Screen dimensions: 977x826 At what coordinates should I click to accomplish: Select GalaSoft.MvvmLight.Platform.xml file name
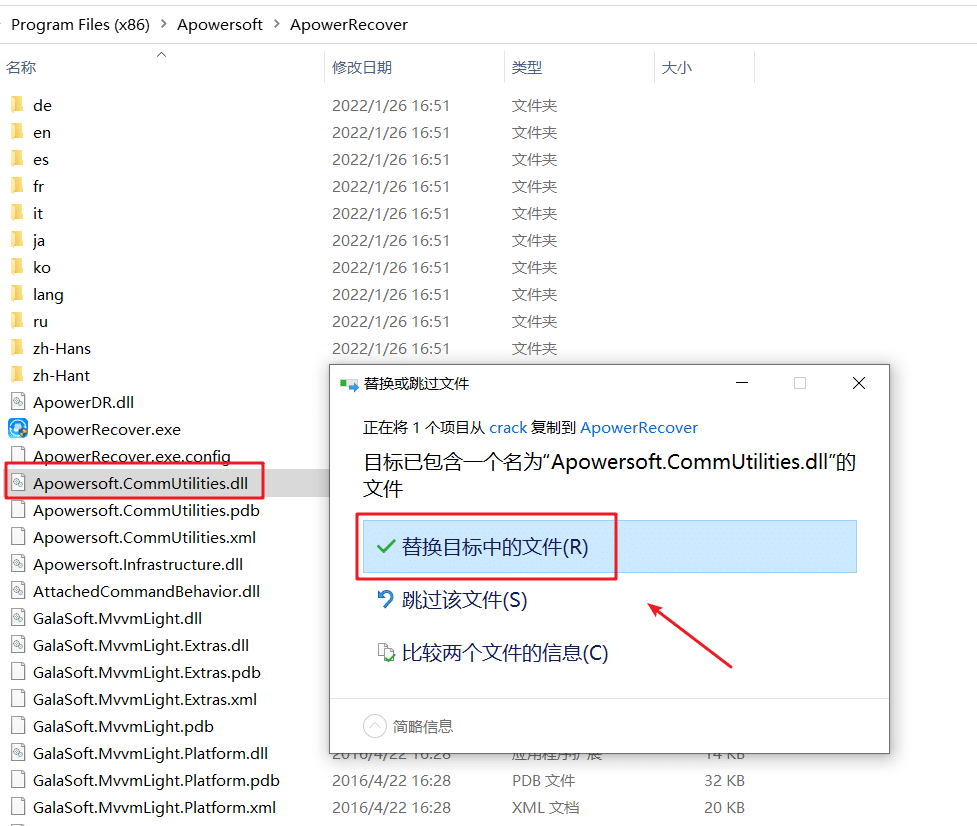pyautogui.click(x=154, y=807)
